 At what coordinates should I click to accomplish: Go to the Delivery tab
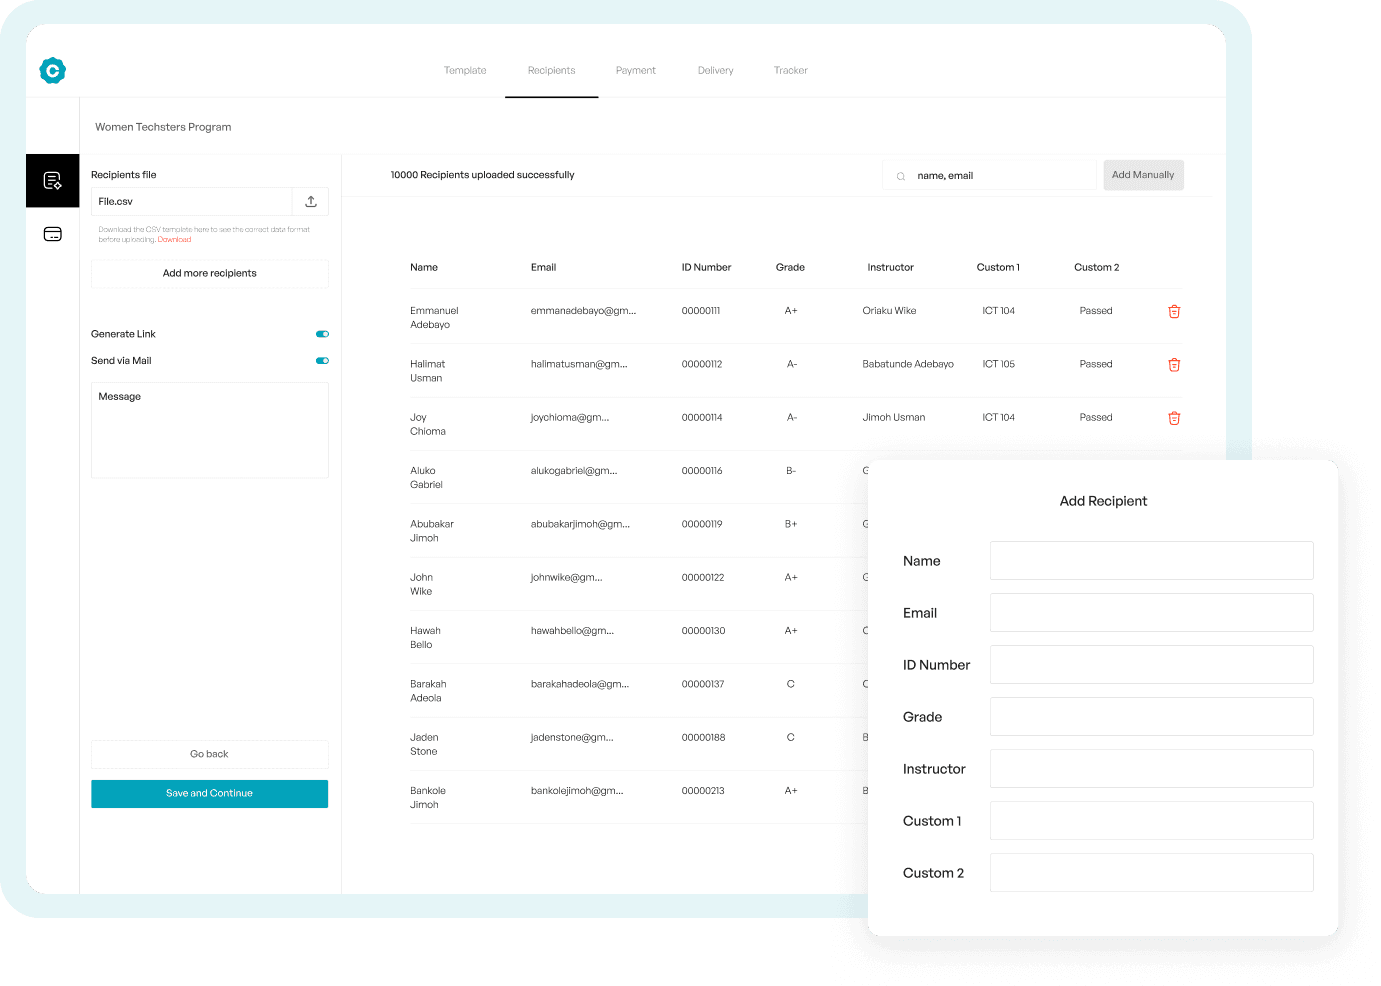tap(715, 70)
